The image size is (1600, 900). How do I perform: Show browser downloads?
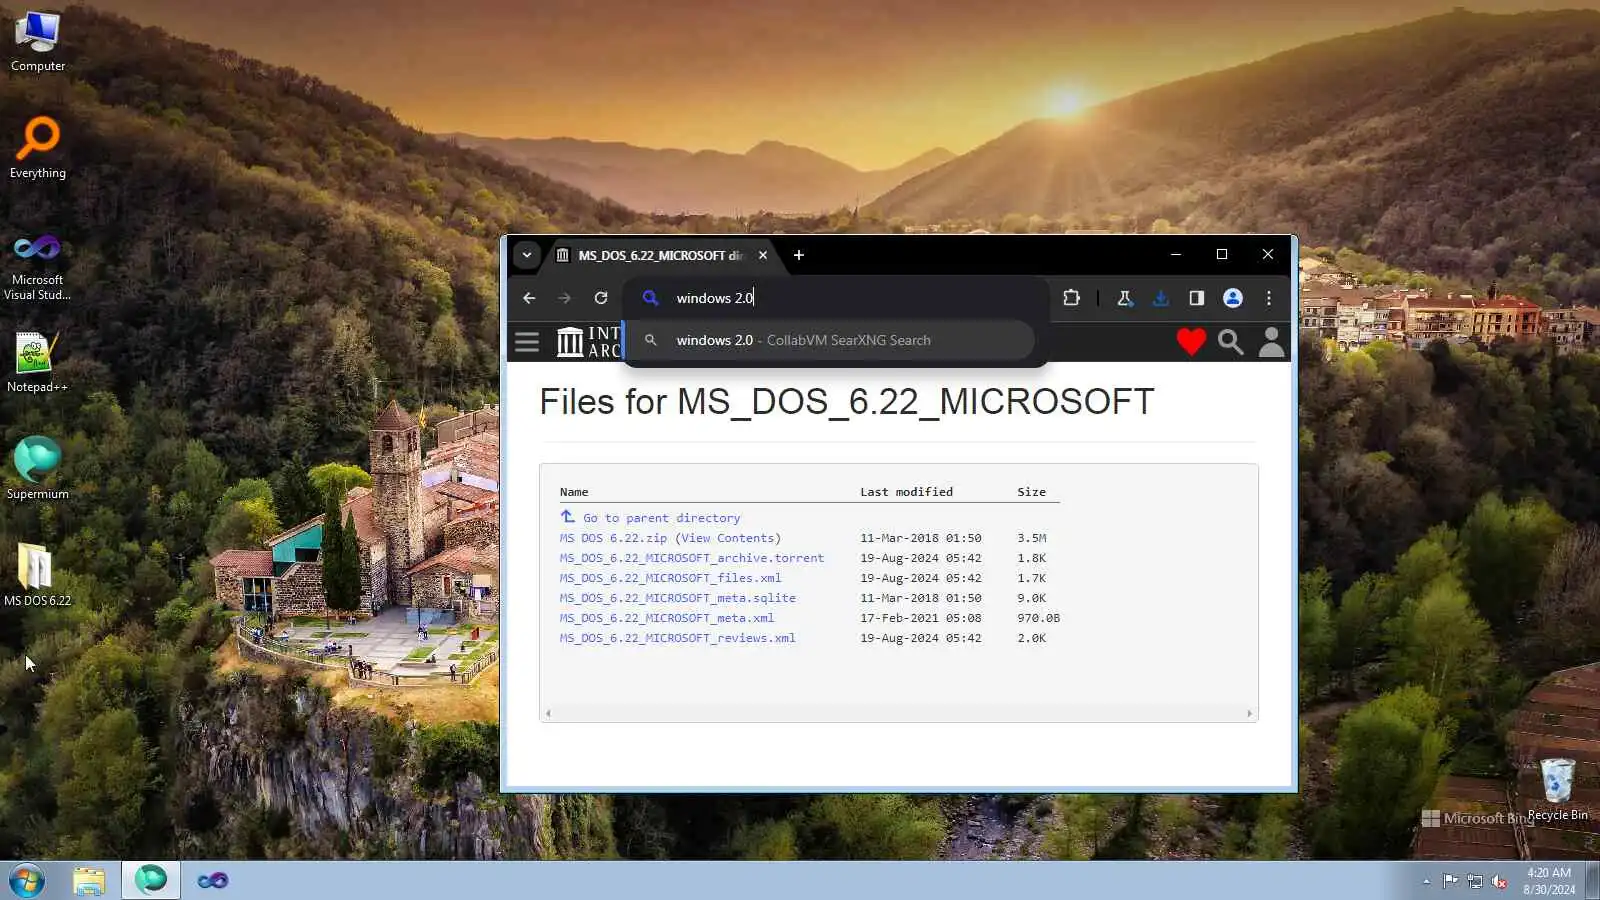pyautogui.click(x=1161, y=298)
